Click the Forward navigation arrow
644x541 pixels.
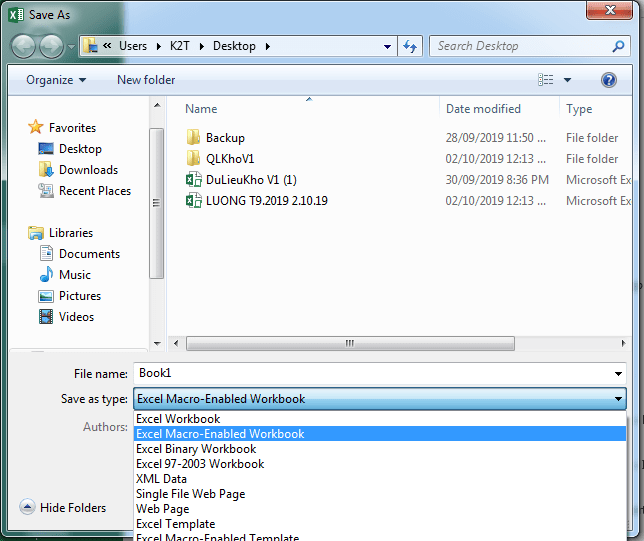coord(51,46)
